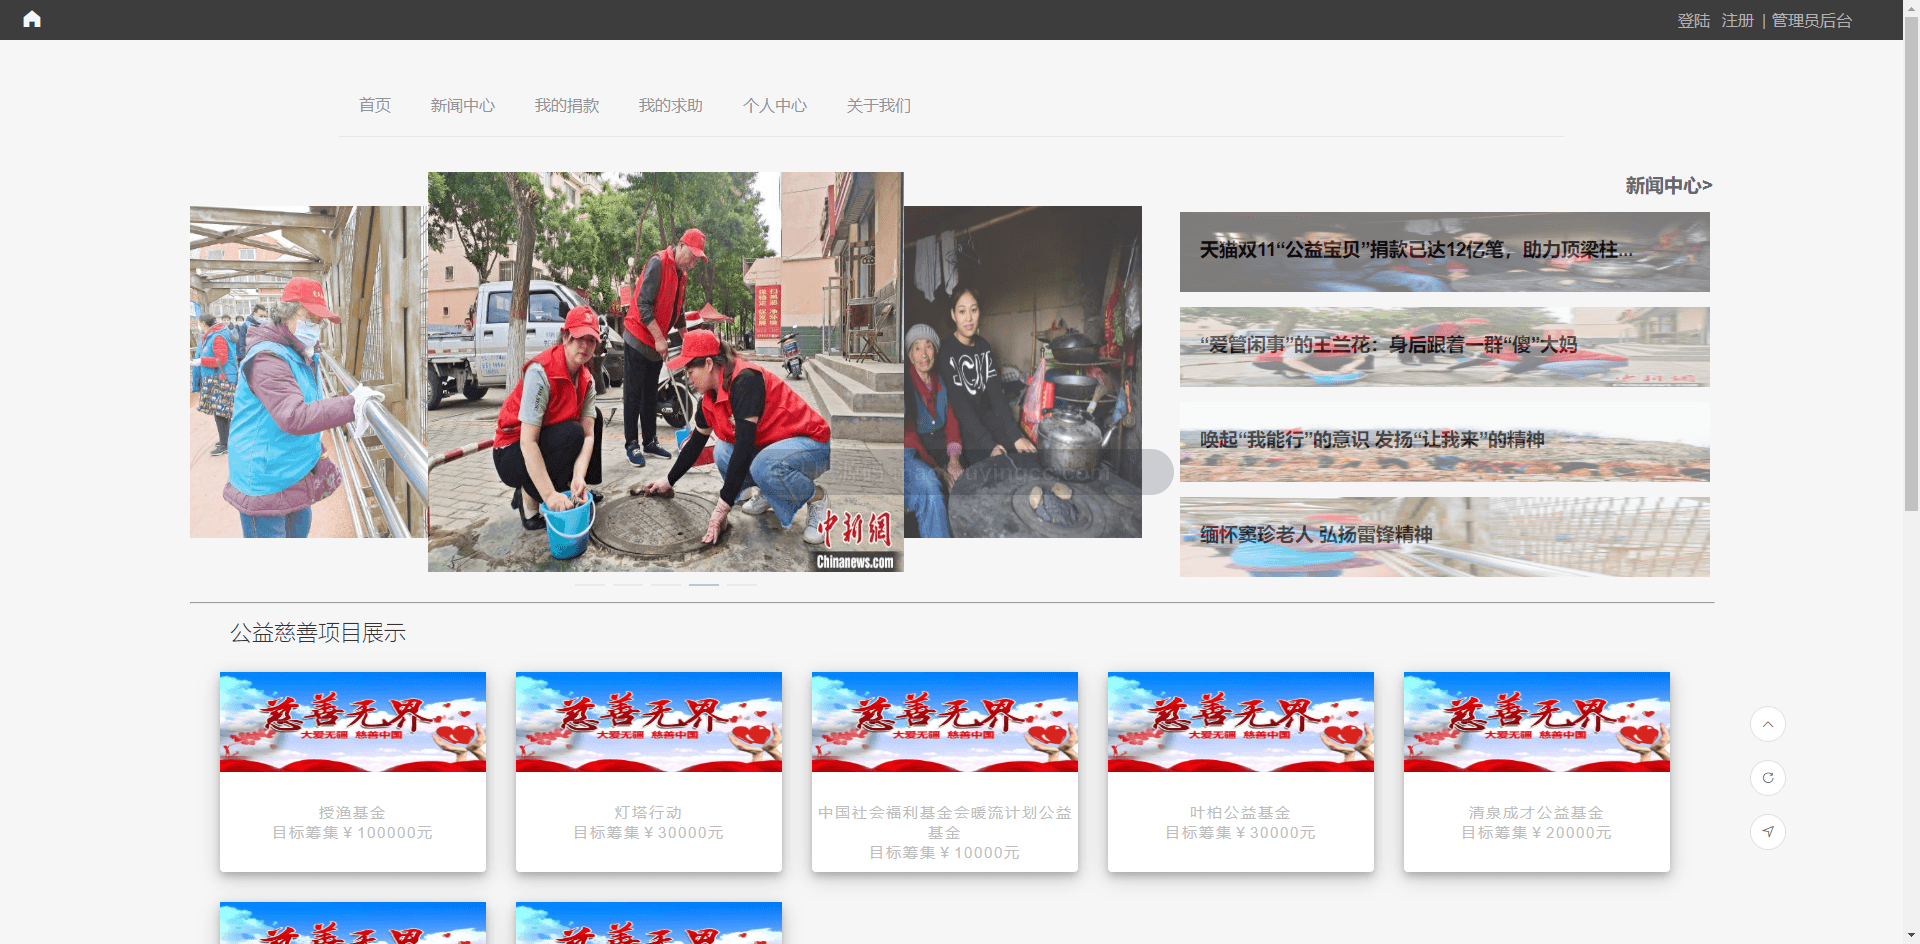Click the 目标筹集￥100000元 text
1920x944 pixels.
pos(353,833)
